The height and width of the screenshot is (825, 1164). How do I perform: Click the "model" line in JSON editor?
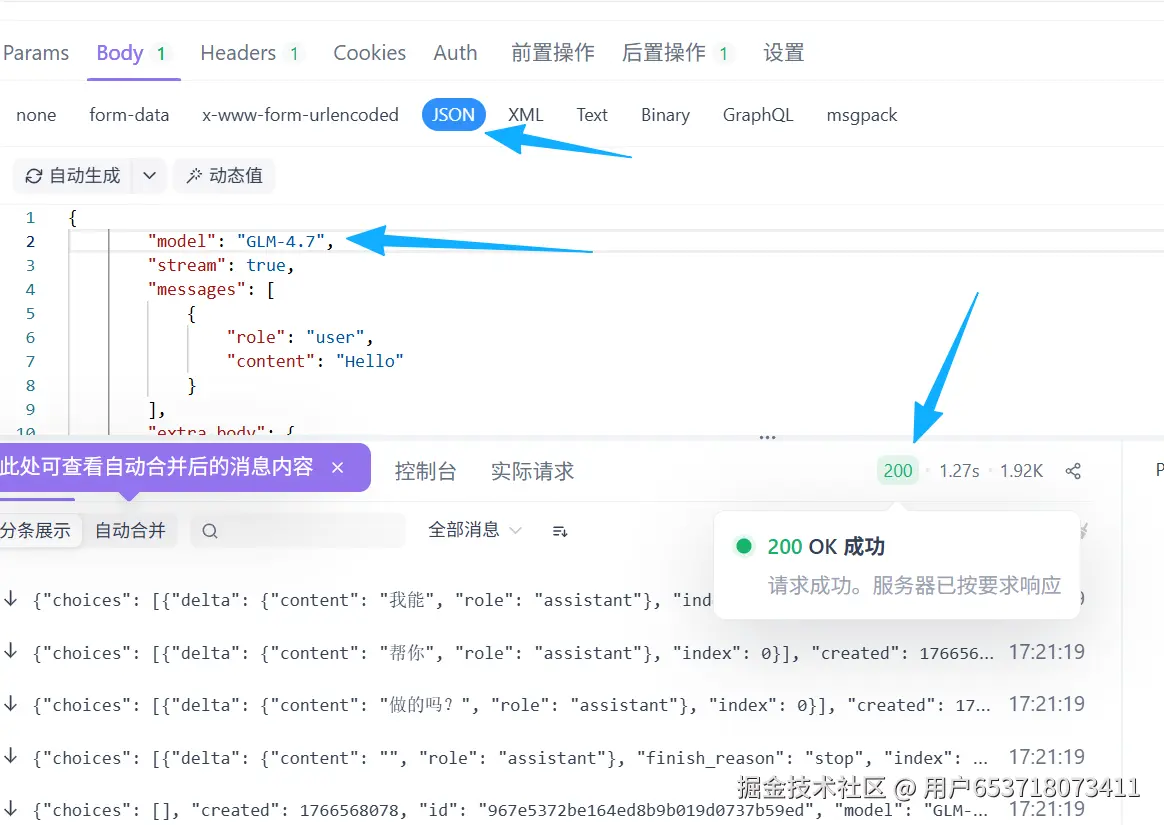(241, 241)
